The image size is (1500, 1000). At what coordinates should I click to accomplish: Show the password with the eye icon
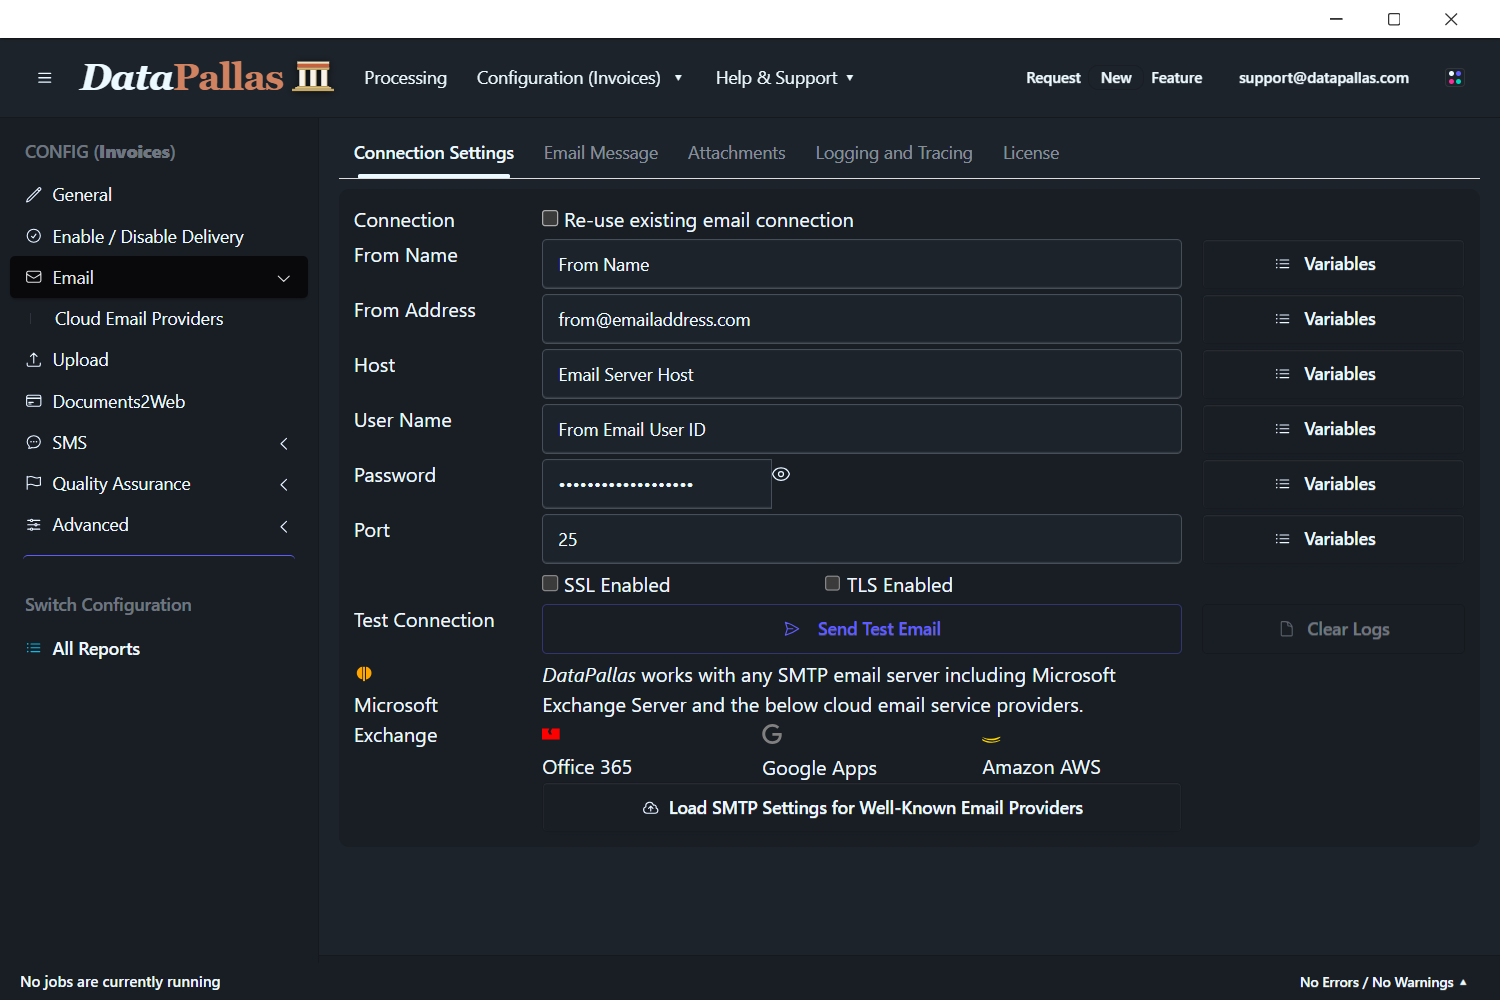pos(781,474)
